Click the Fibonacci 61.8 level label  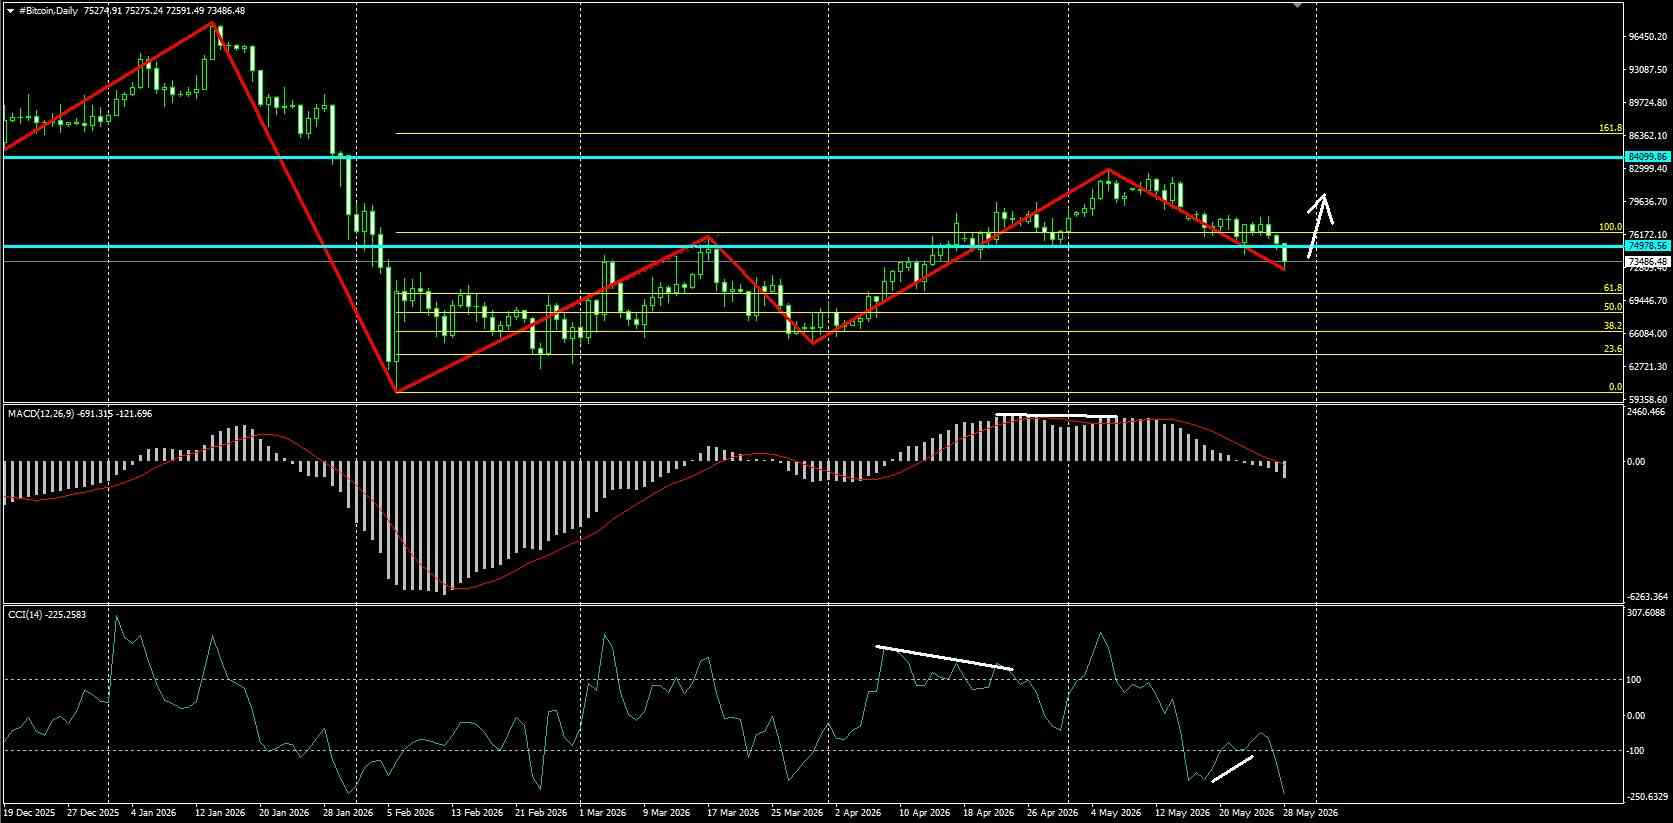pyautogui.click(x=1612, y=288)
